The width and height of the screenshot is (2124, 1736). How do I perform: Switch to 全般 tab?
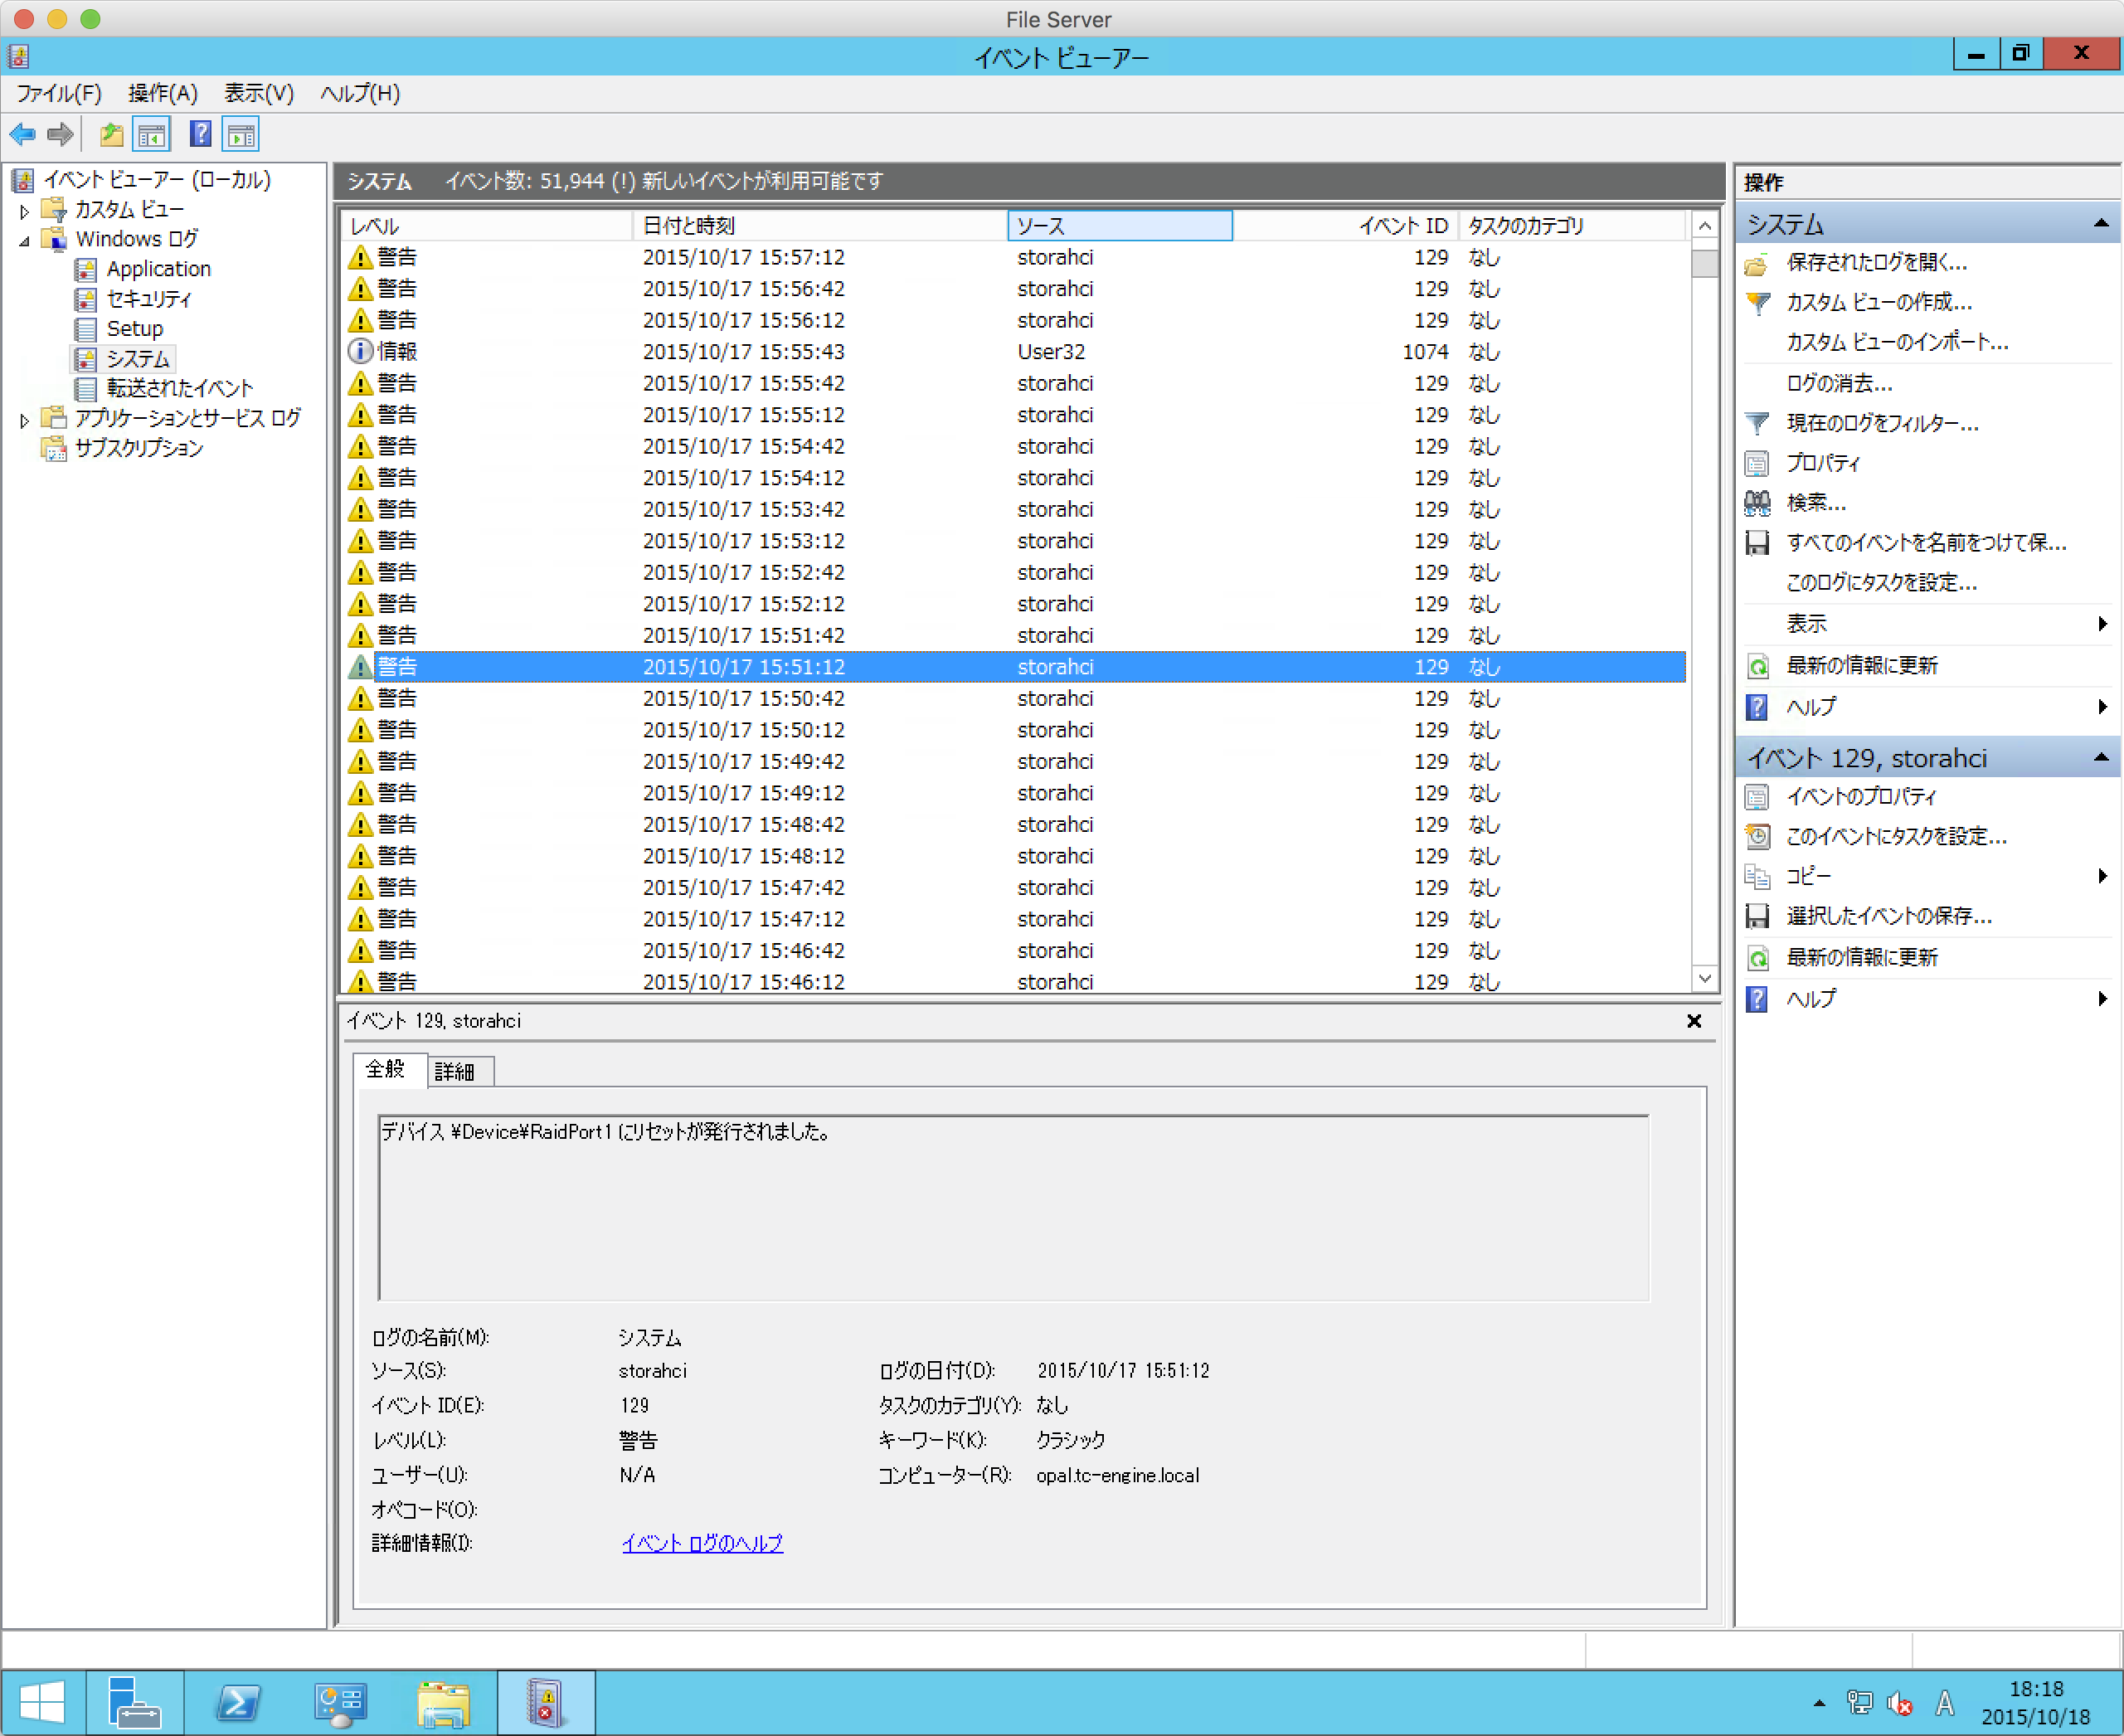pos(388,1069)
